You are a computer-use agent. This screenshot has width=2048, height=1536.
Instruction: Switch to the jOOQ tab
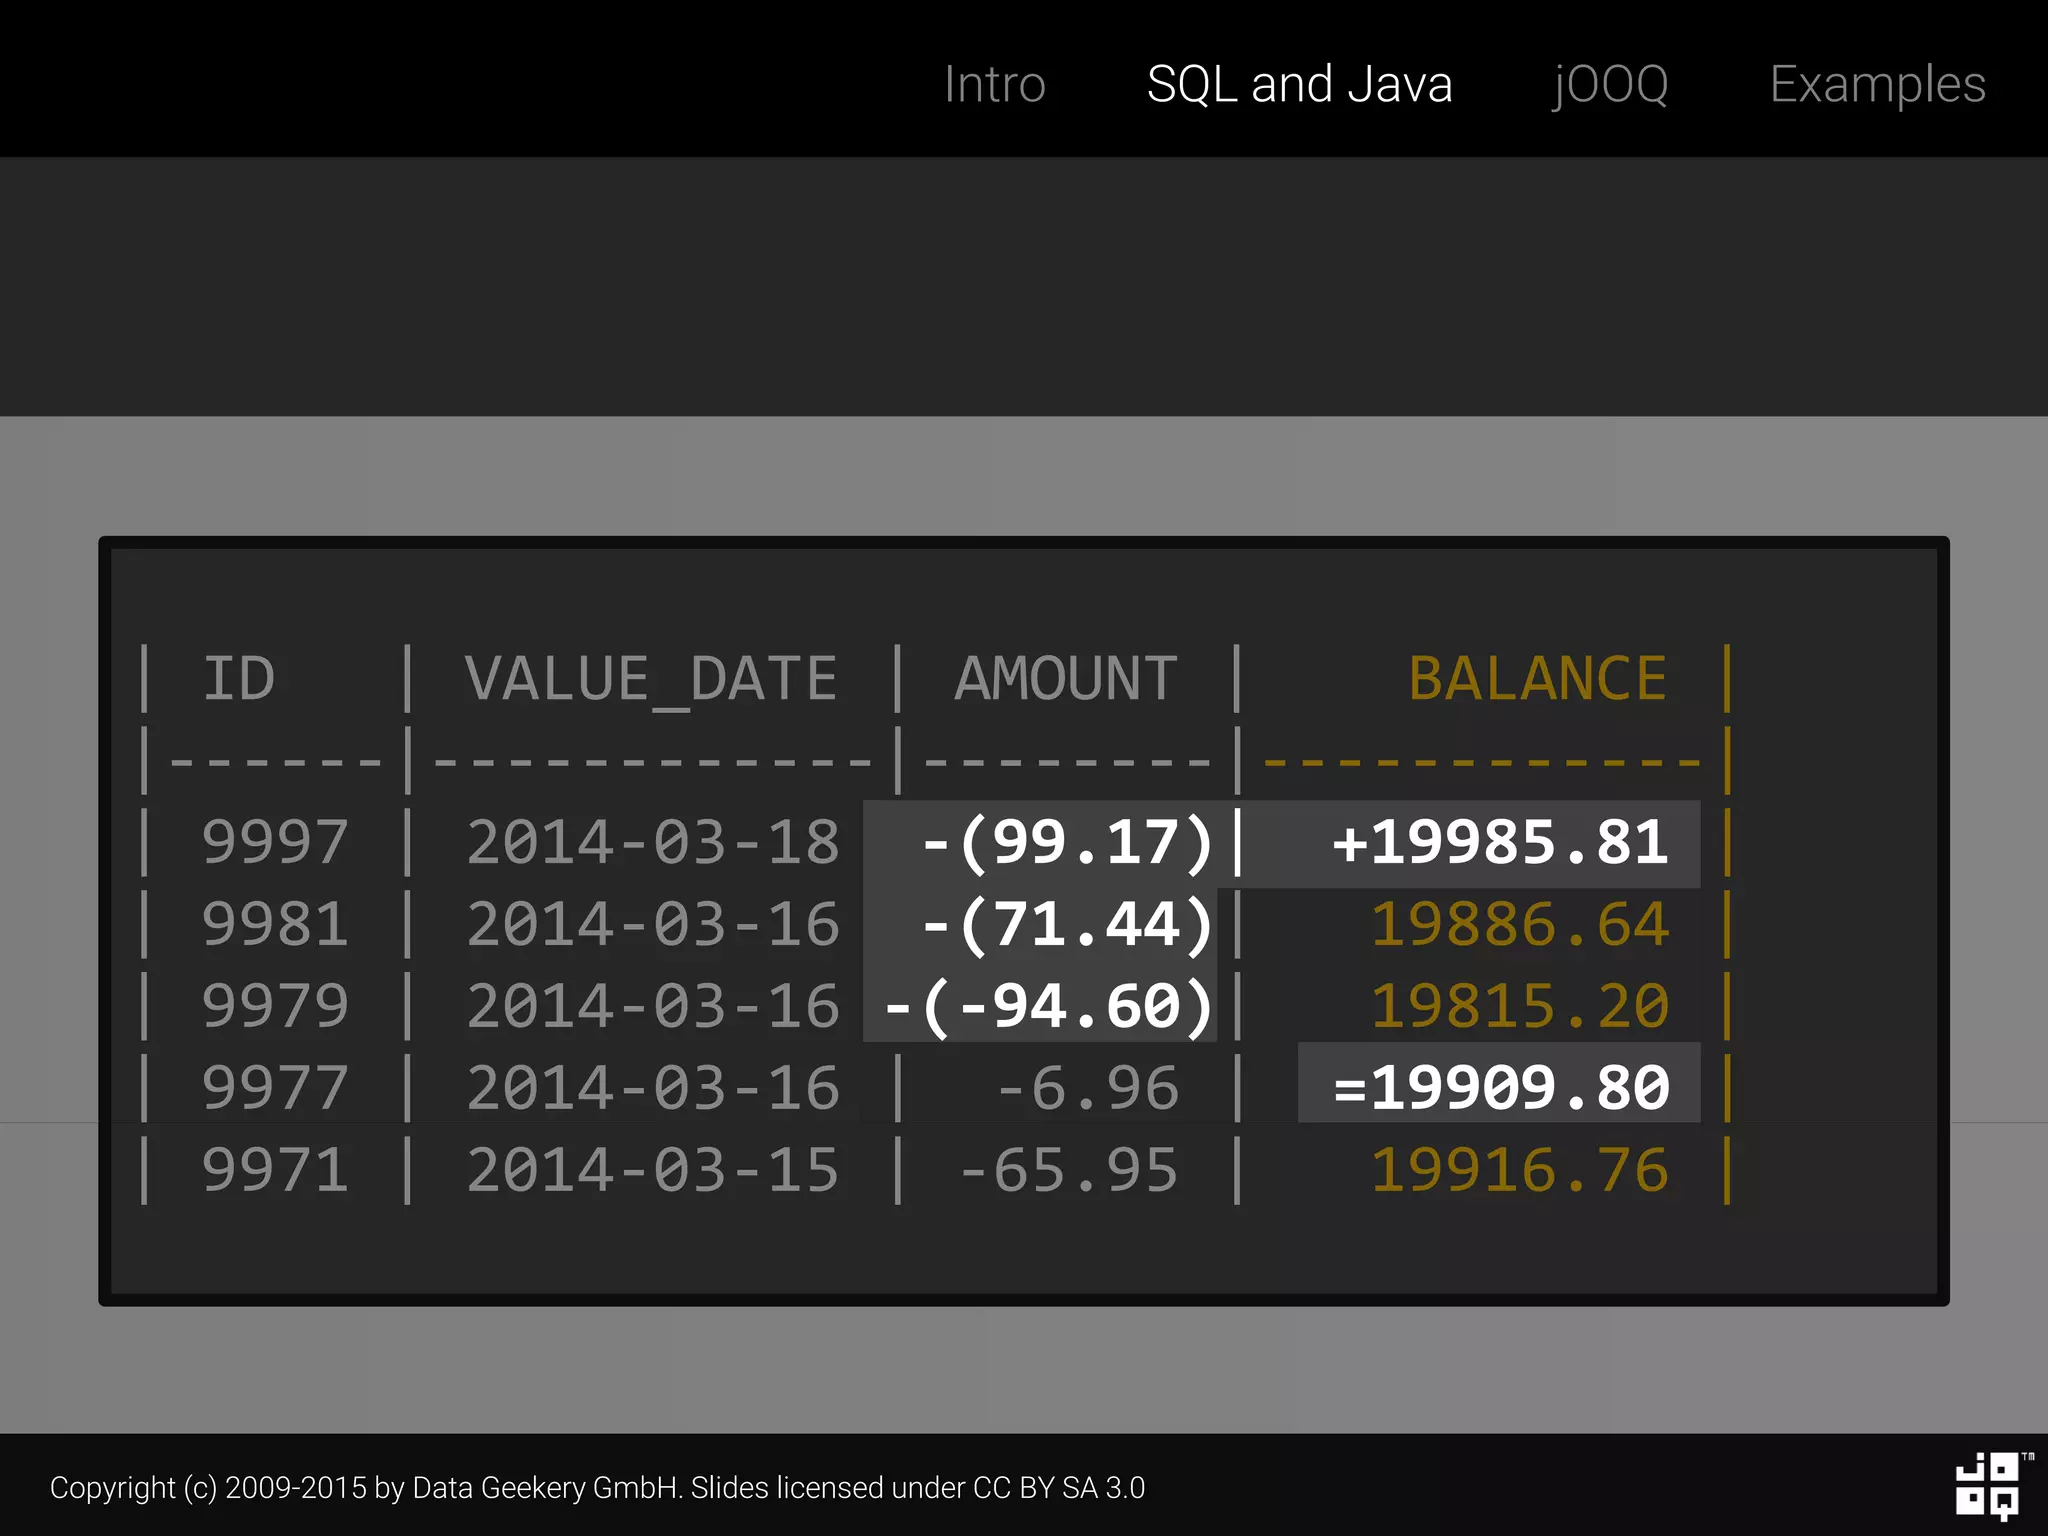point(1610,84)
